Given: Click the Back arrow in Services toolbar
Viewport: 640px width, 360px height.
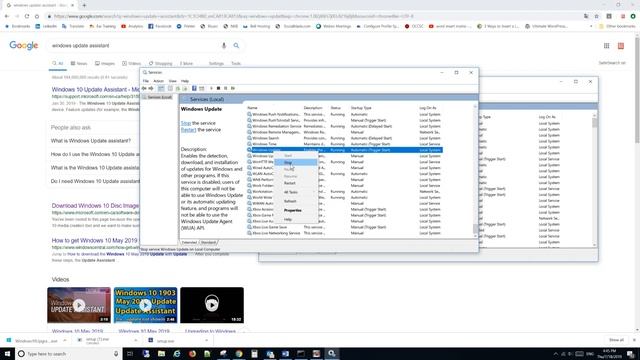Looking at the screenshot, I should pos(144,88).
